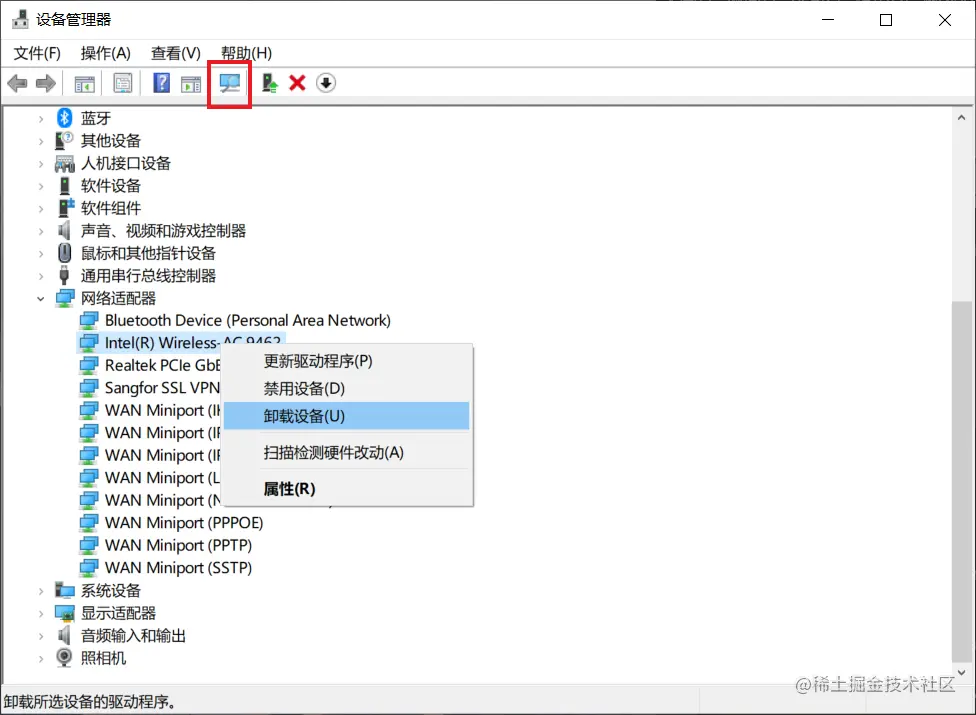Screen dimensions: 976x715
Task: Expand the 音频输入和输出 category
Action: click(41, 636)
